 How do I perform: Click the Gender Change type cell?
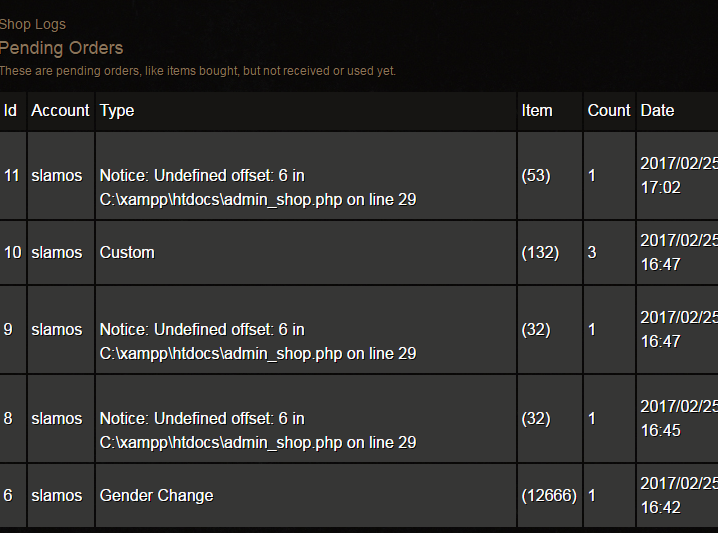[306, 496]
